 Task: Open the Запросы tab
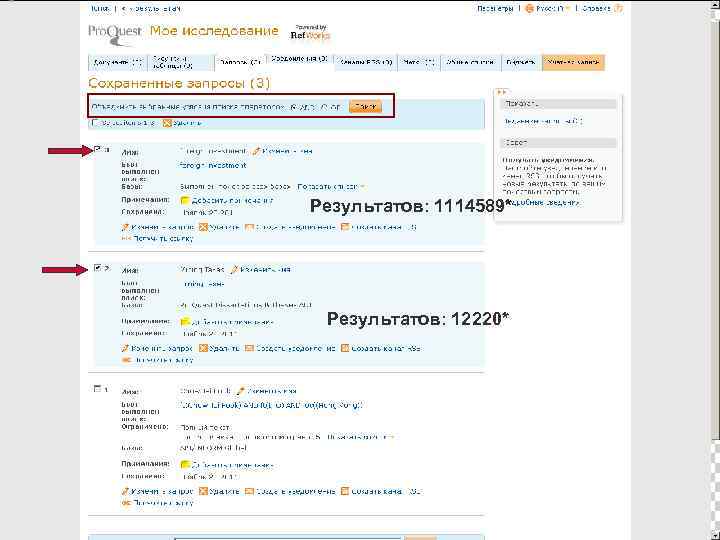tap(240, 62)
